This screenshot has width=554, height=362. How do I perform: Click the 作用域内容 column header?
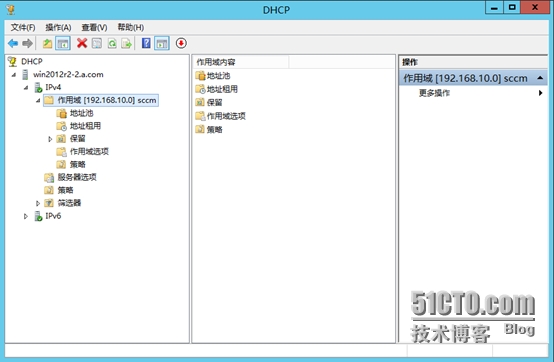click(x=241, y=62)
